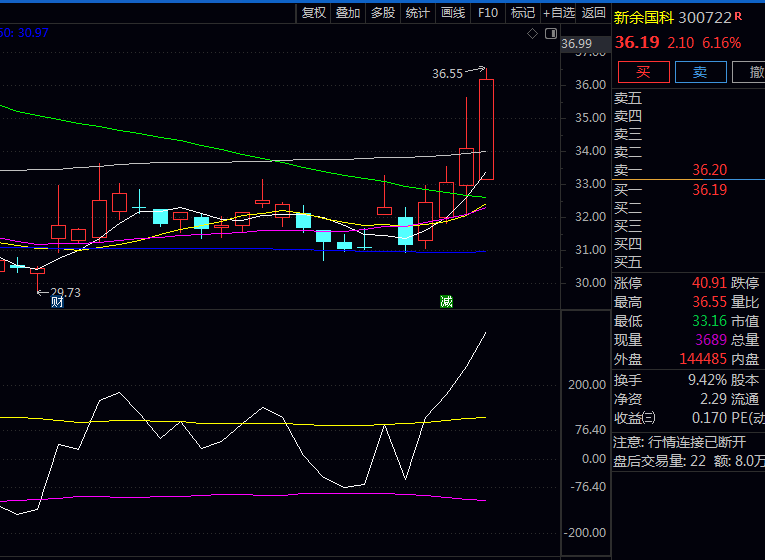Open the 标记 mark menu

pyautogui.click(x=523, y=13)
